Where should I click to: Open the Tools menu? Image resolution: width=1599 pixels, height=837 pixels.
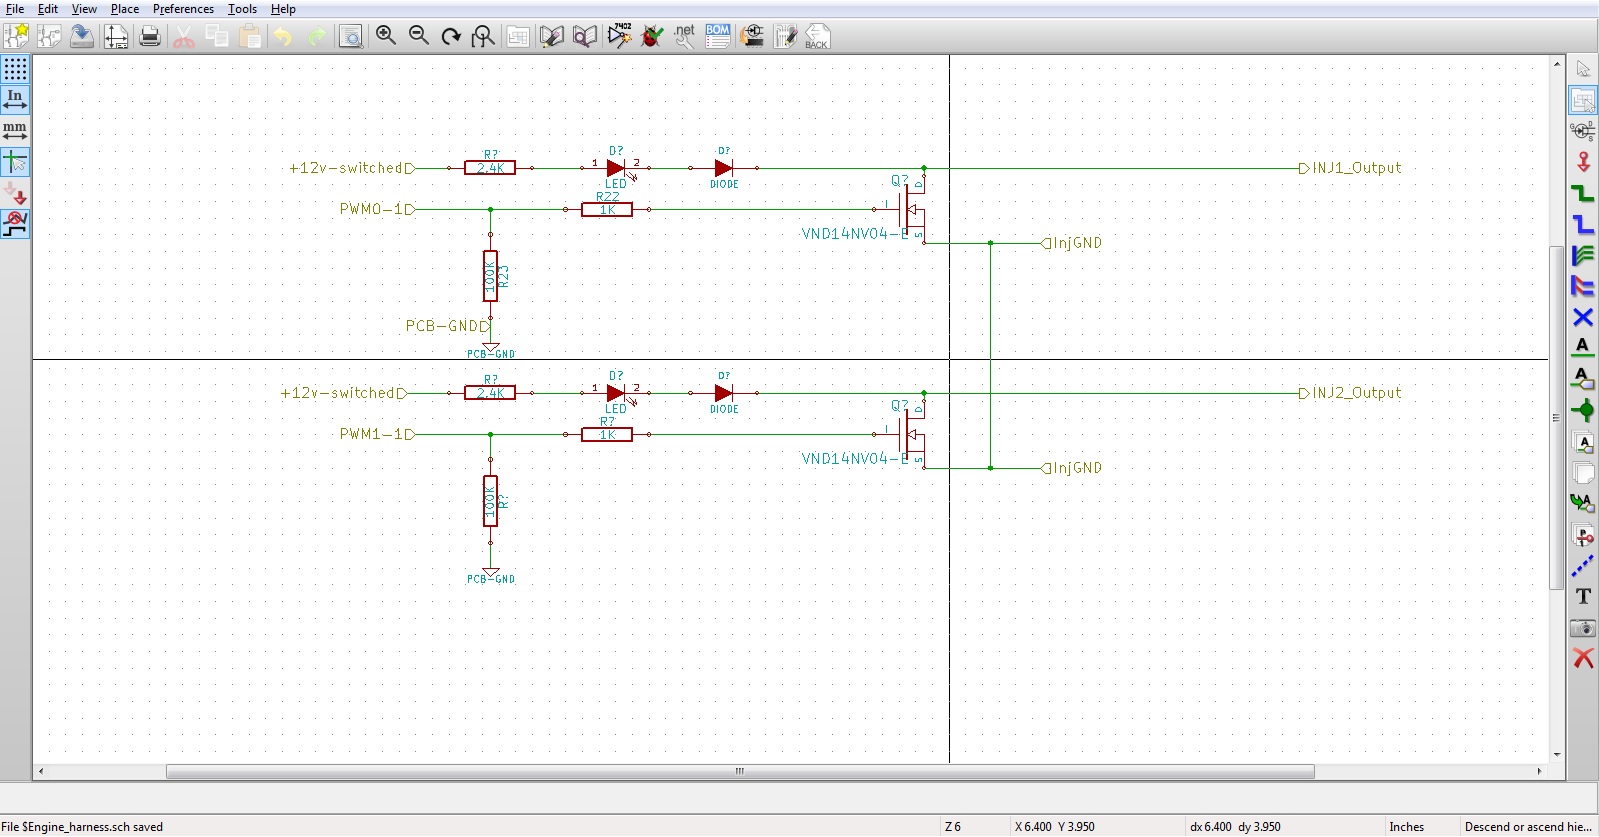pyautogui.click(x=242, y=9)
